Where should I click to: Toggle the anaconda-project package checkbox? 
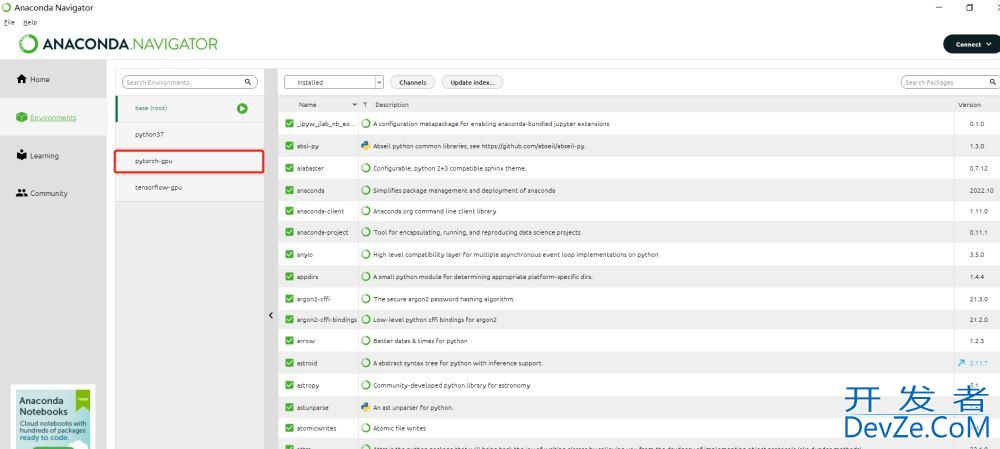point(290,232)
